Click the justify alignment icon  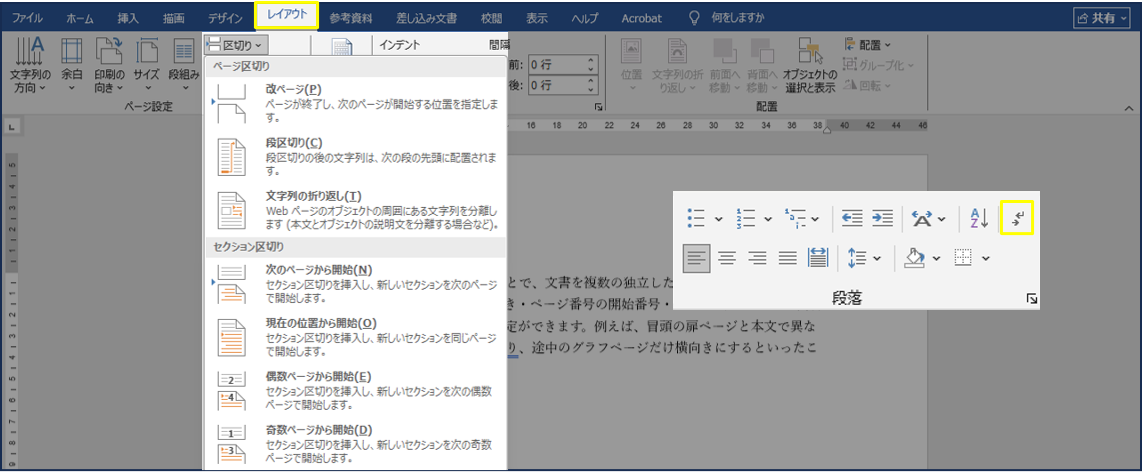click(x=788, y=258)
